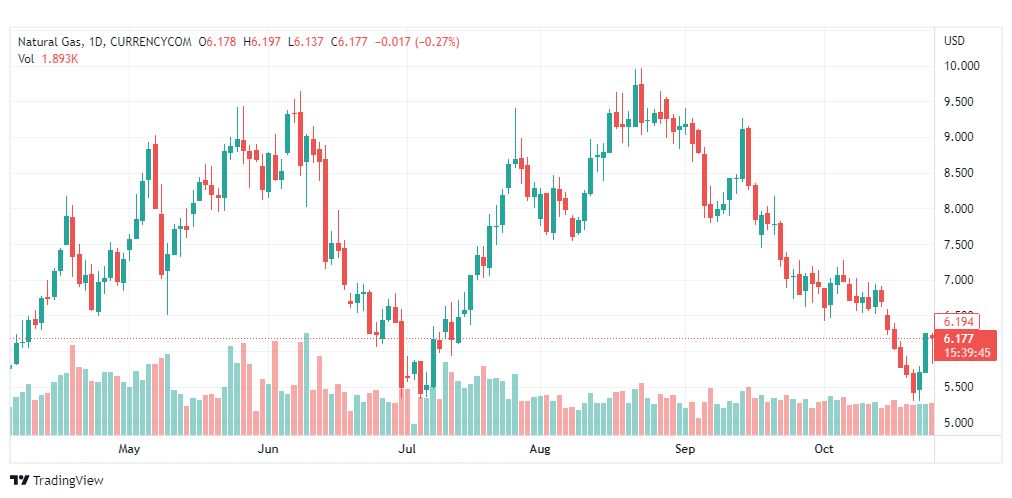The height and width of the screenshot is (498, 1012).
Task: Select the Aug label on time axis
Action: tap(540, 449)
